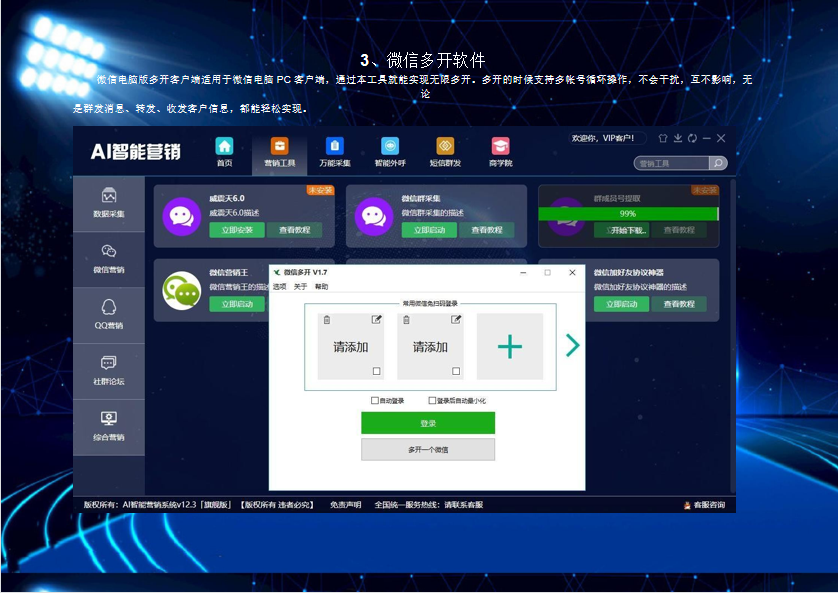Click the green plus add-account tile
The width and height of the screenshot is (838, 593).
510,346
